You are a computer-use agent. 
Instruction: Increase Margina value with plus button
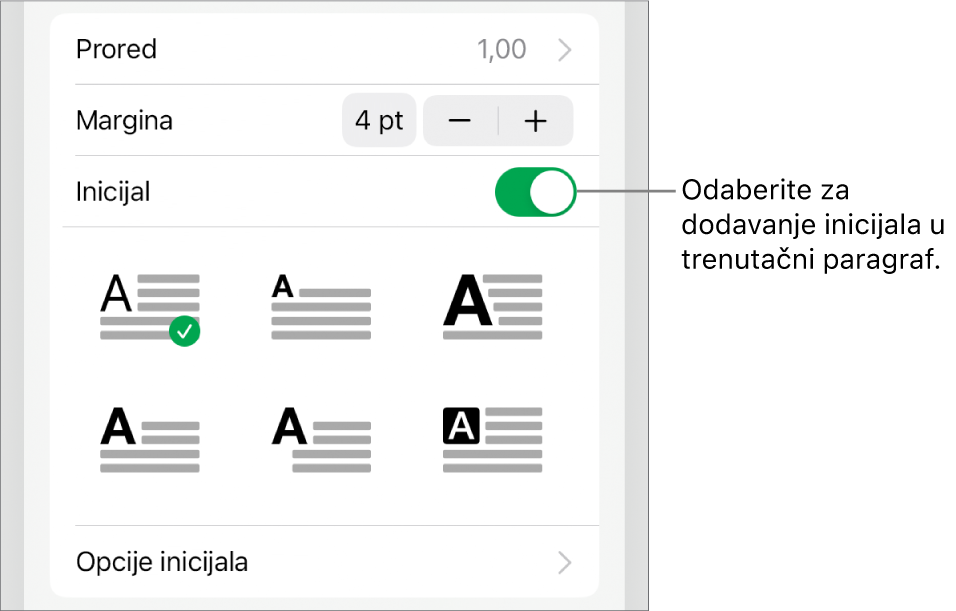[x=536, y=121]
